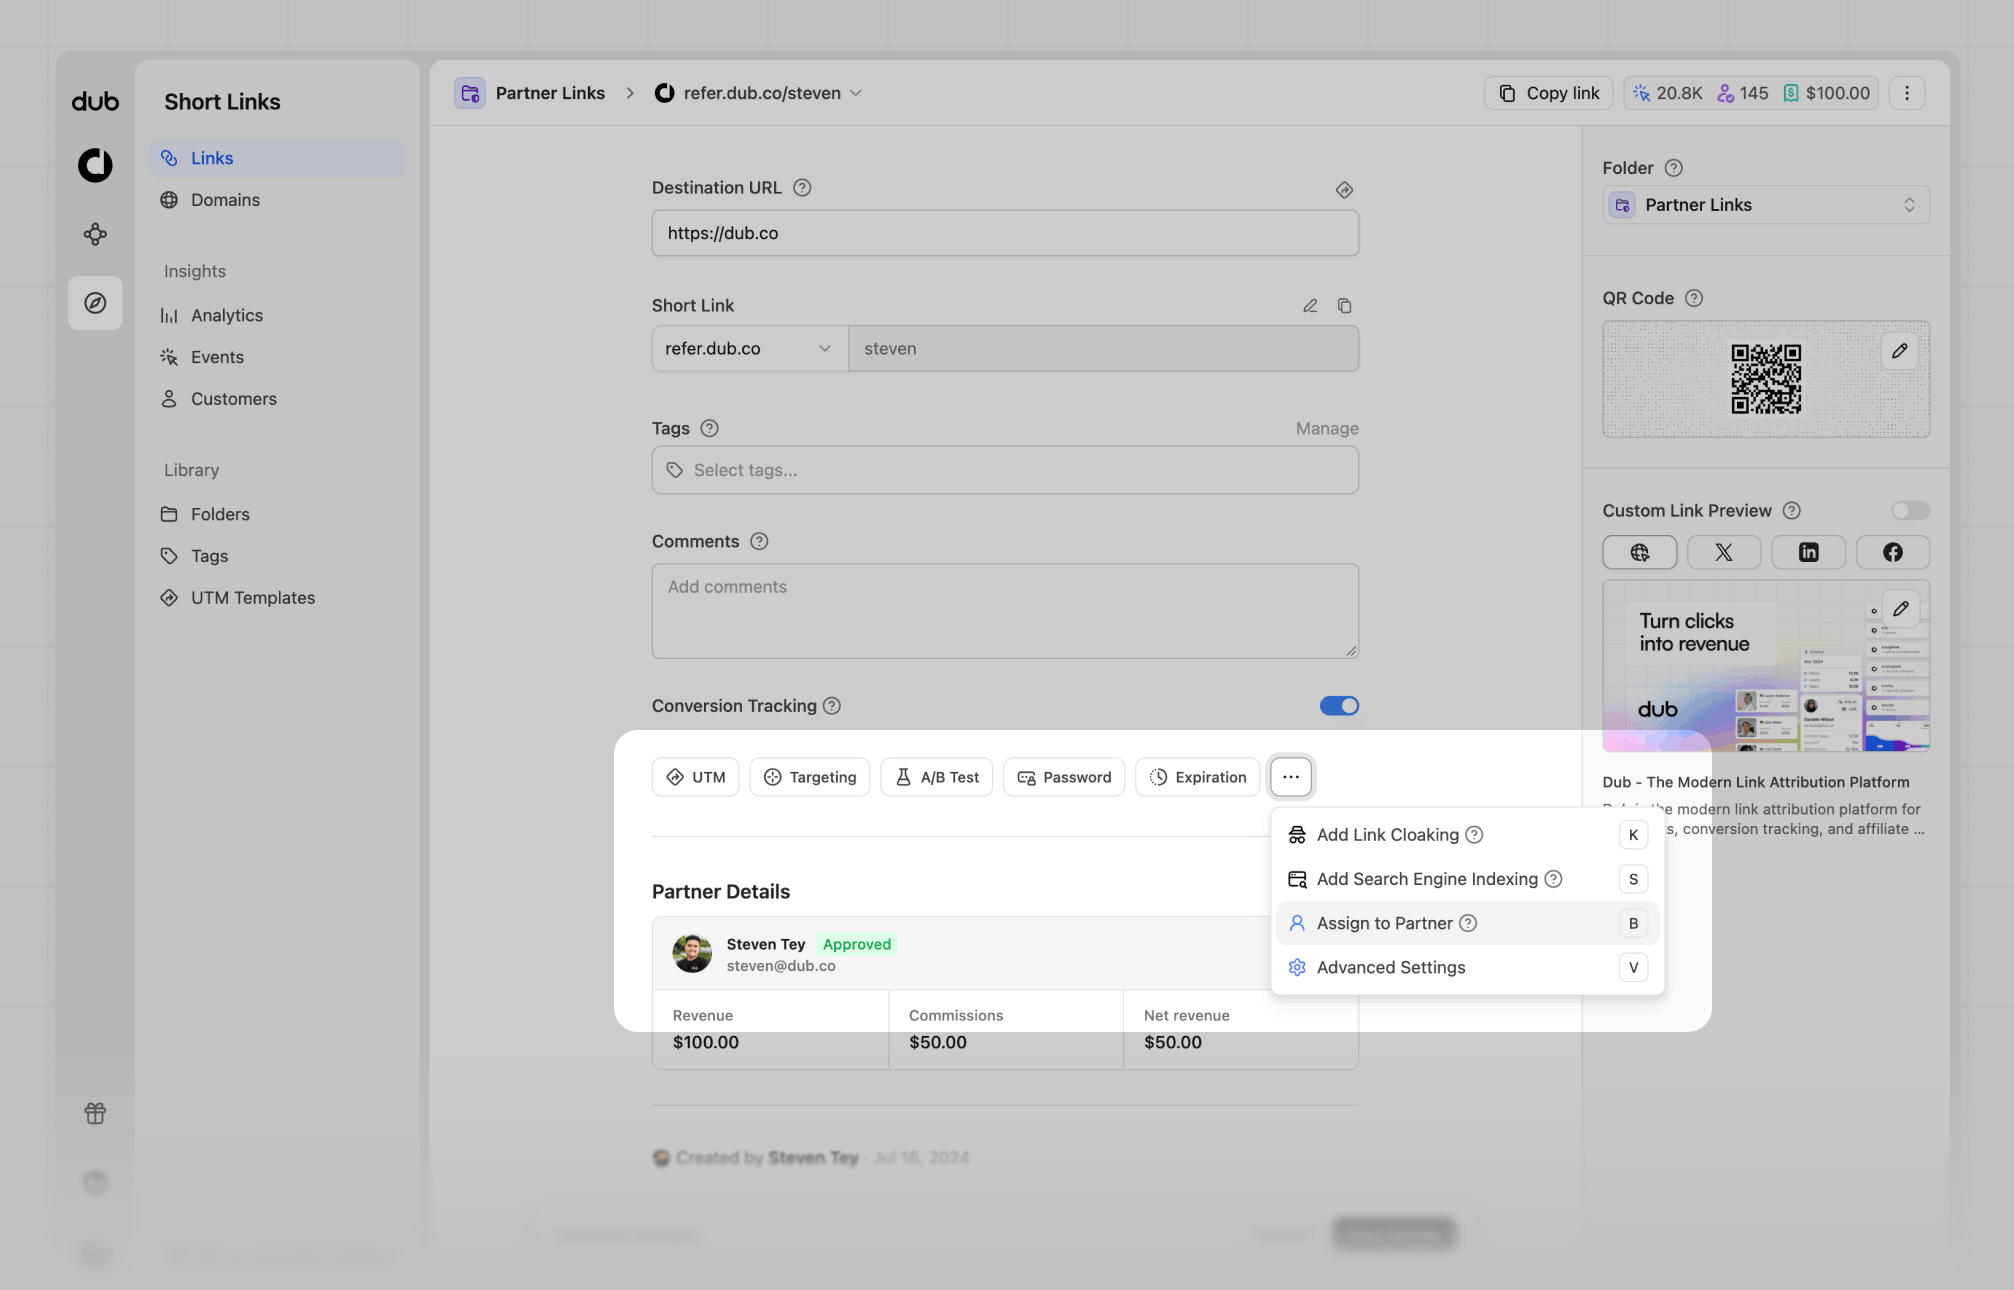Viewport: 2014px width, 1290px height.
Task: Open Folder help tooltip icon
Action: coord(1674,168)
